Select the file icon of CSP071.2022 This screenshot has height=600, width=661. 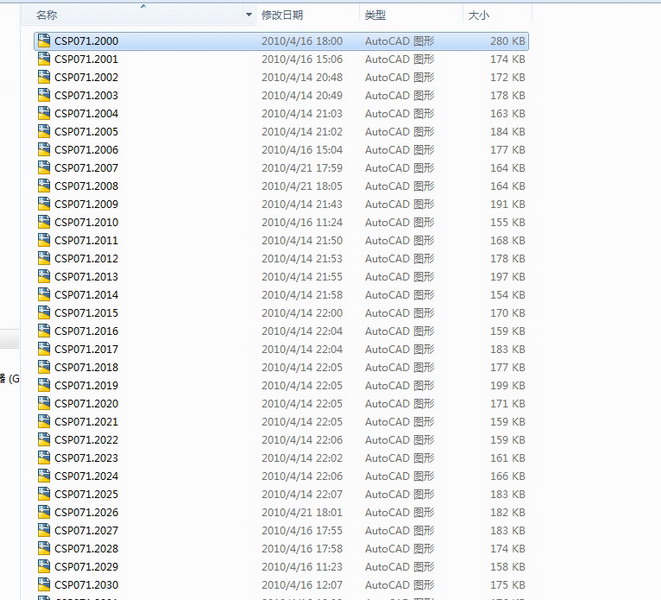44,440
